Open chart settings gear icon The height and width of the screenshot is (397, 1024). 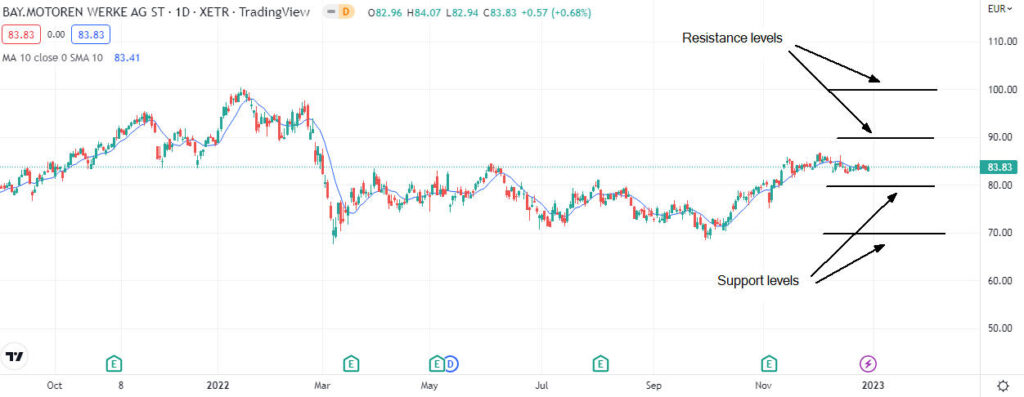(x=1002, y=385)
